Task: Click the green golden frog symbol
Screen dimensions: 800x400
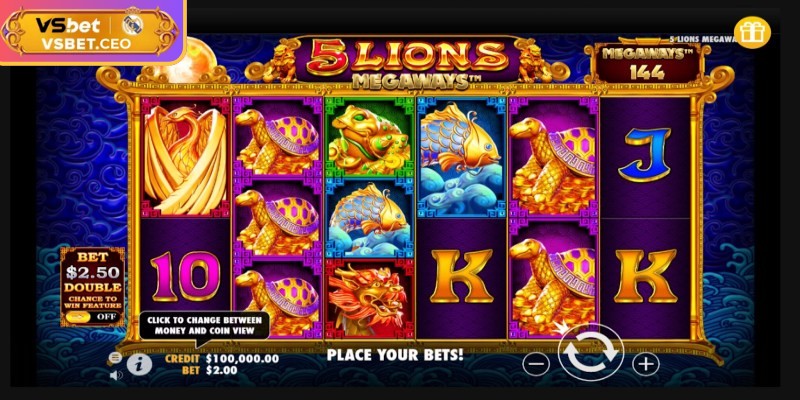Action: [x=369, y=137]
